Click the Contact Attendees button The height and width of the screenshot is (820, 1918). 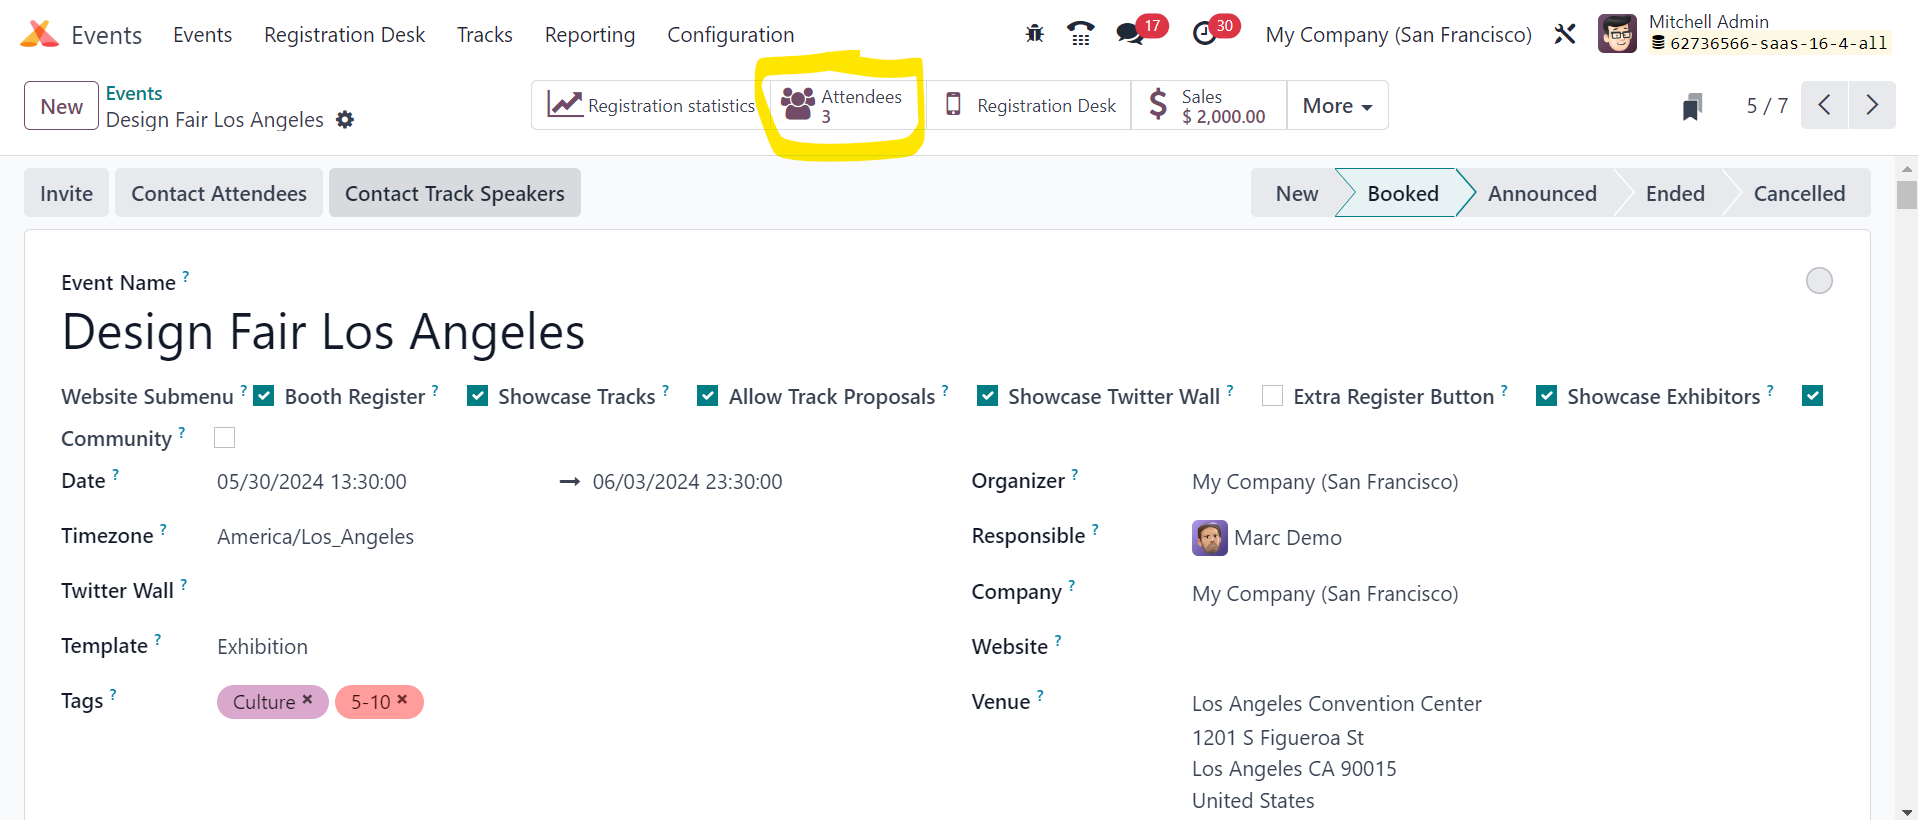(x=219, y=194)
